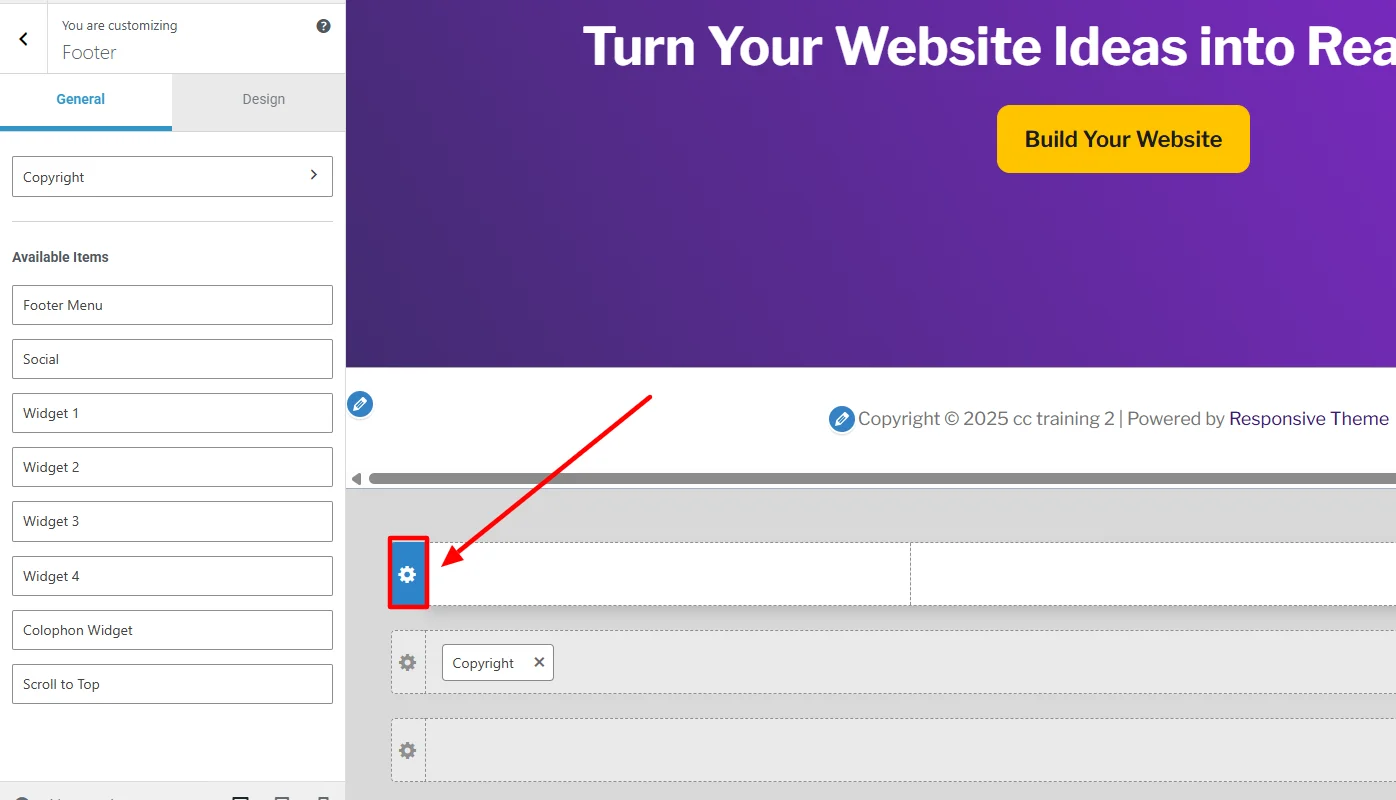This screenshot has width=1396, height=800.
Task: Open the help question mark icon
Action: 323,26
